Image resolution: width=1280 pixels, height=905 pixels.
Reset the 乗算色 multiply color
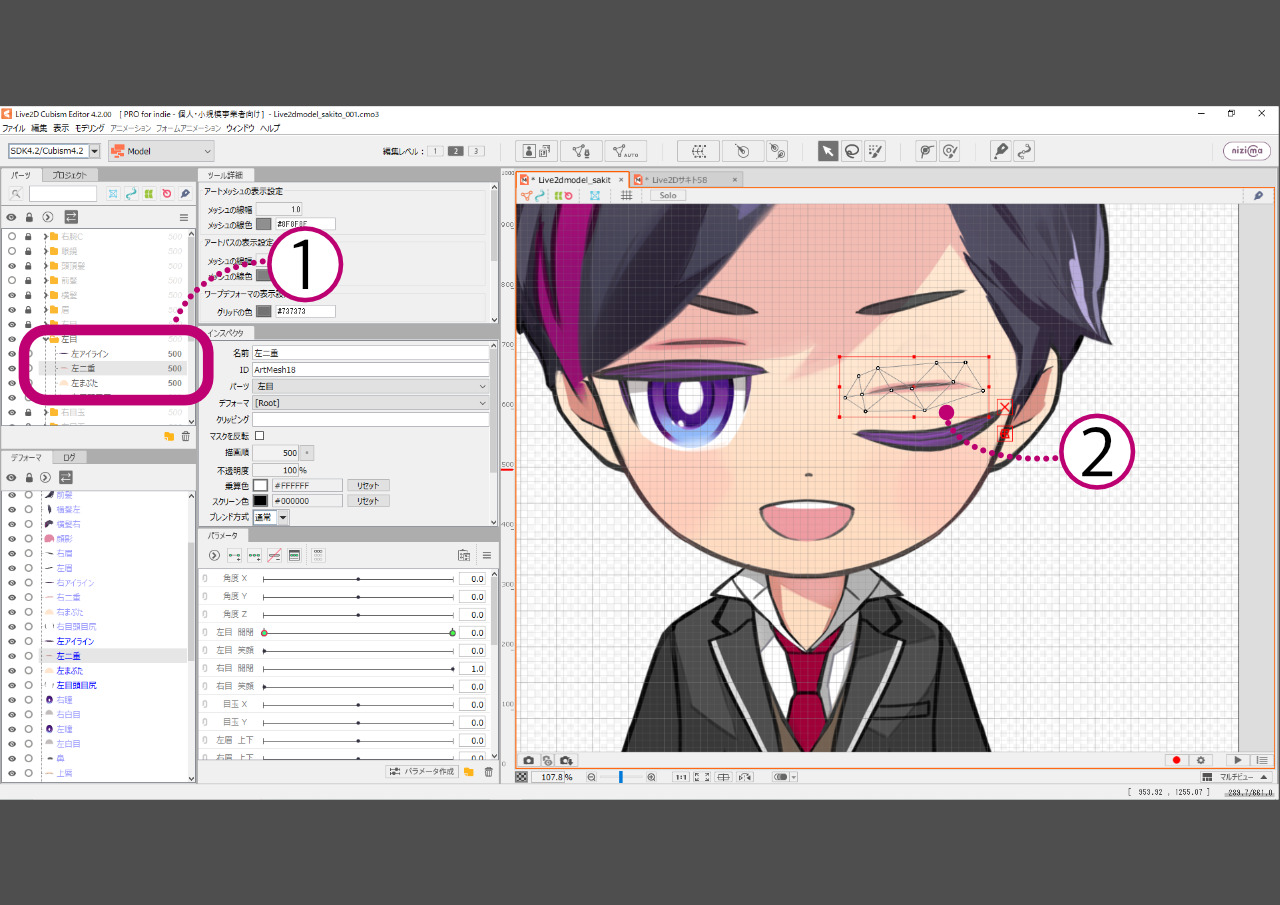(367, 485)
